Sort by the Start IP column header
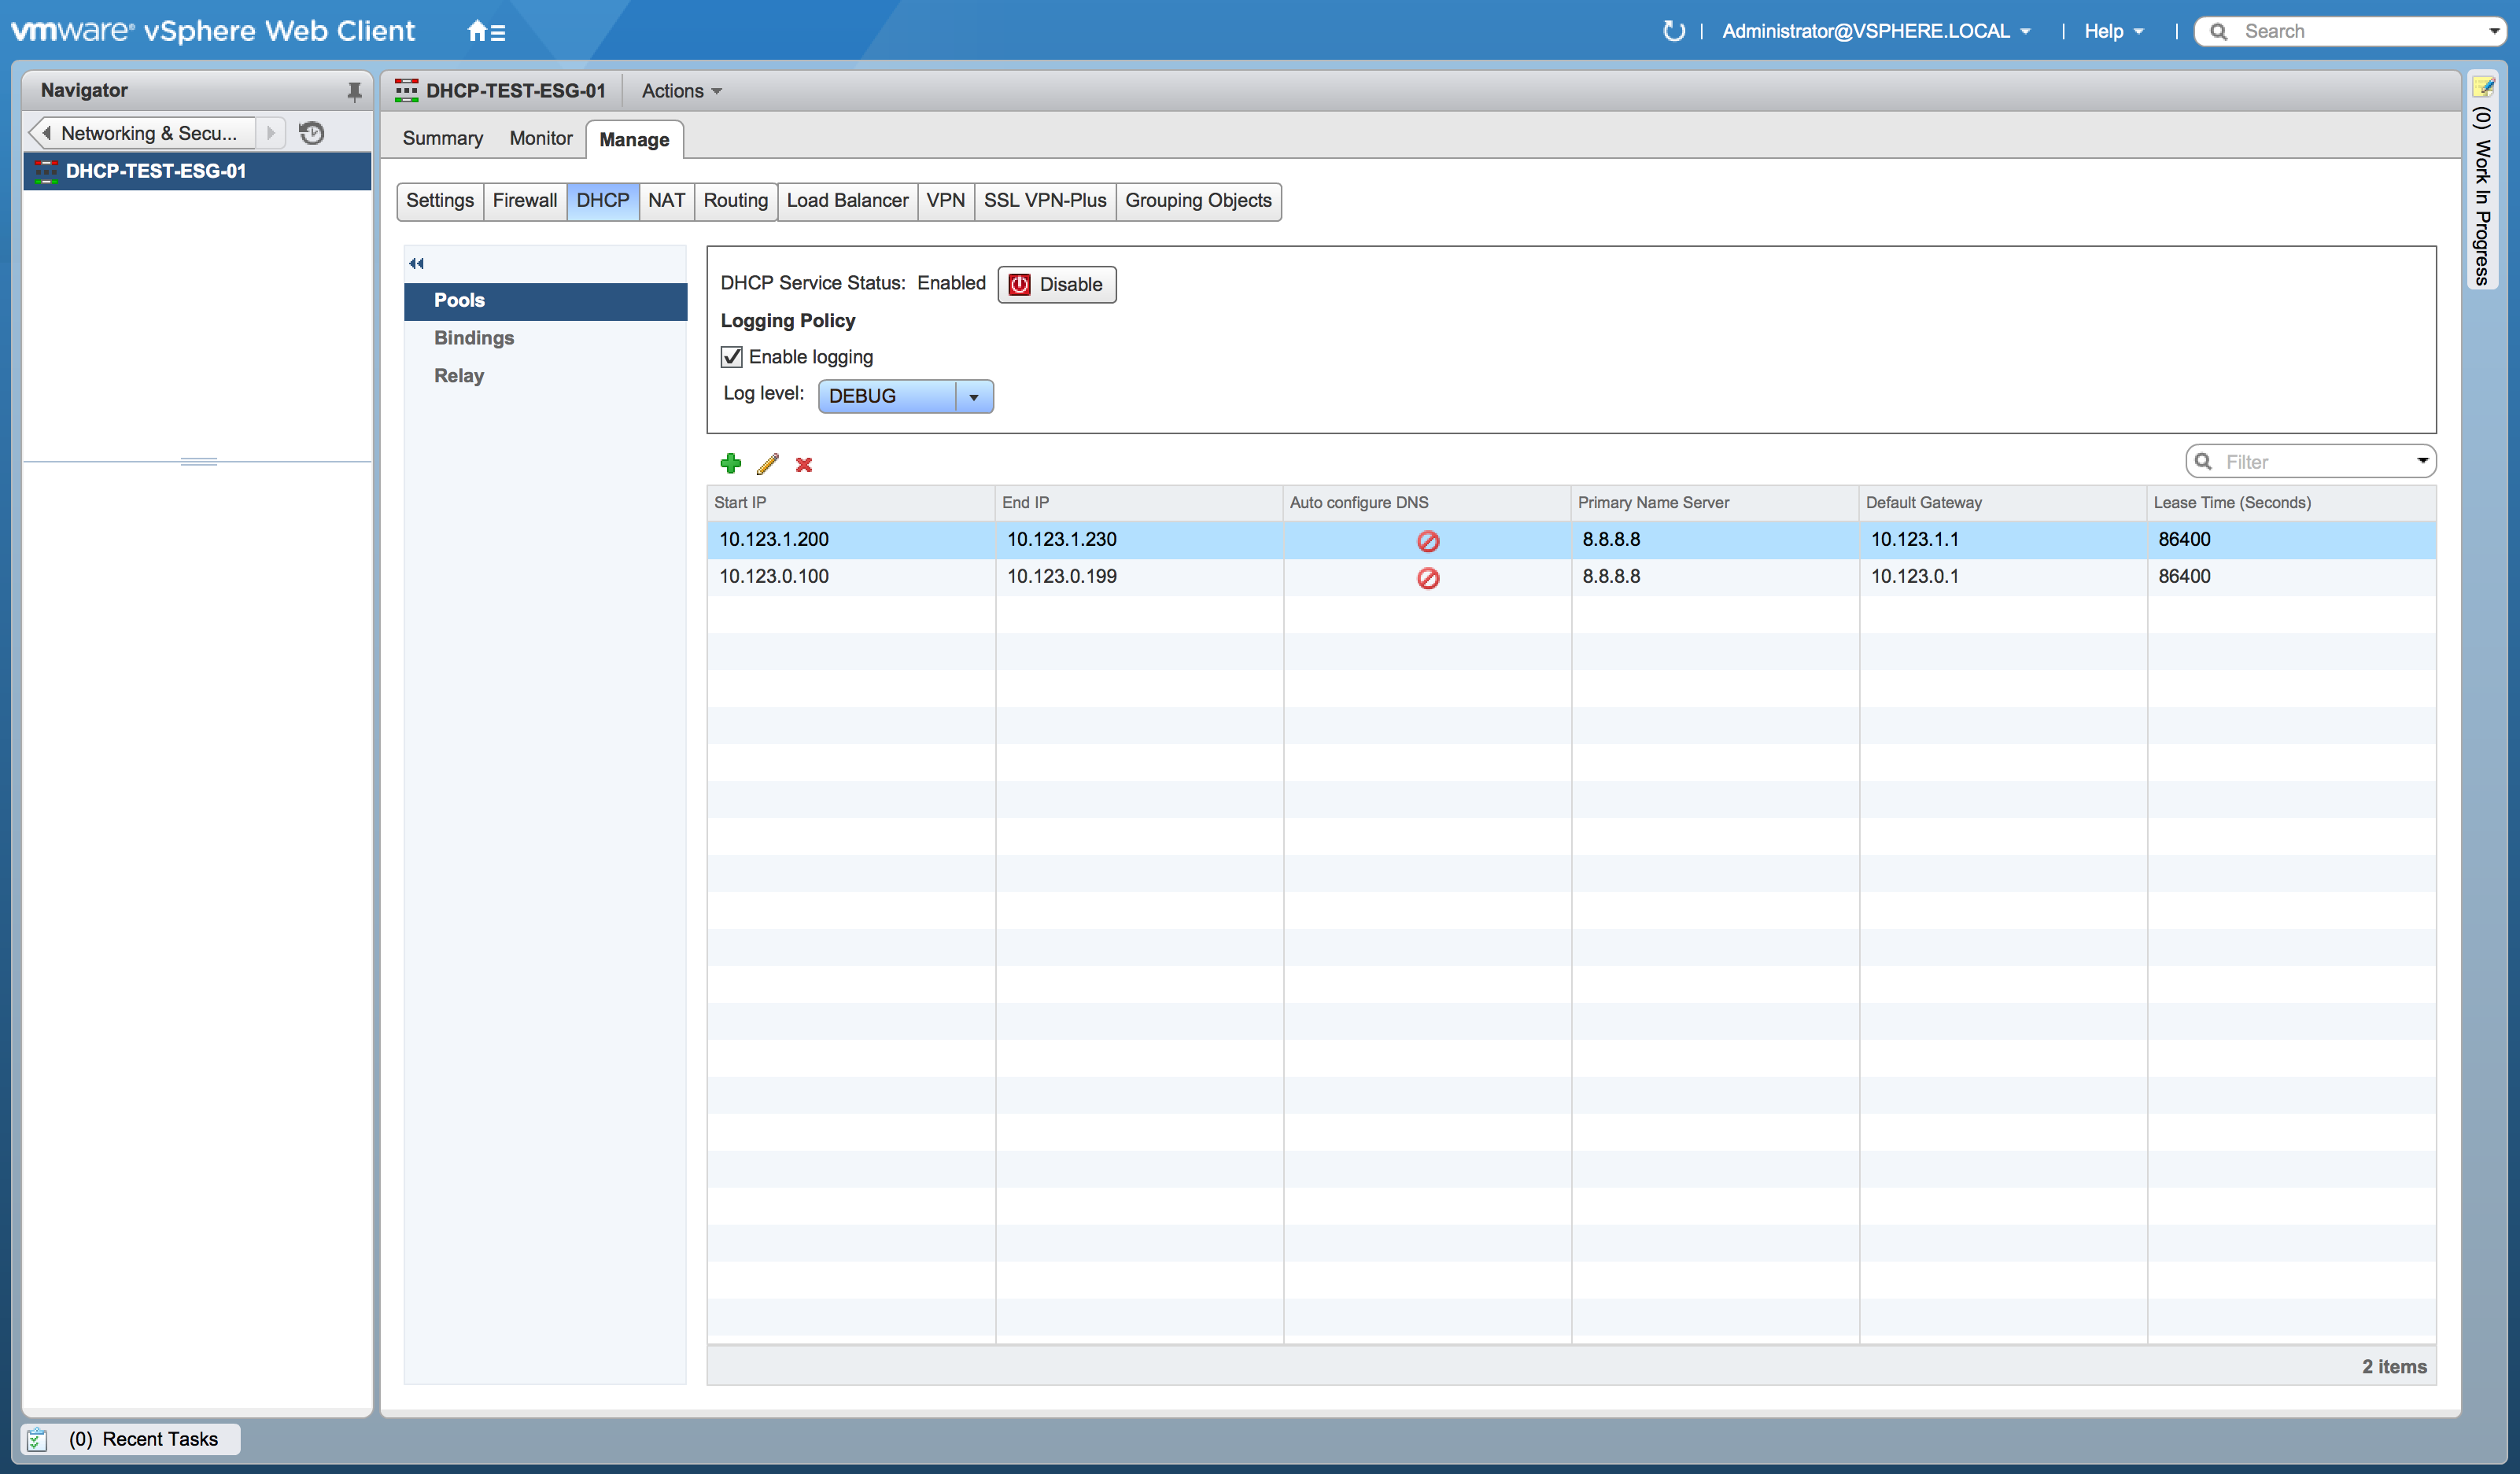 [850, 502]
